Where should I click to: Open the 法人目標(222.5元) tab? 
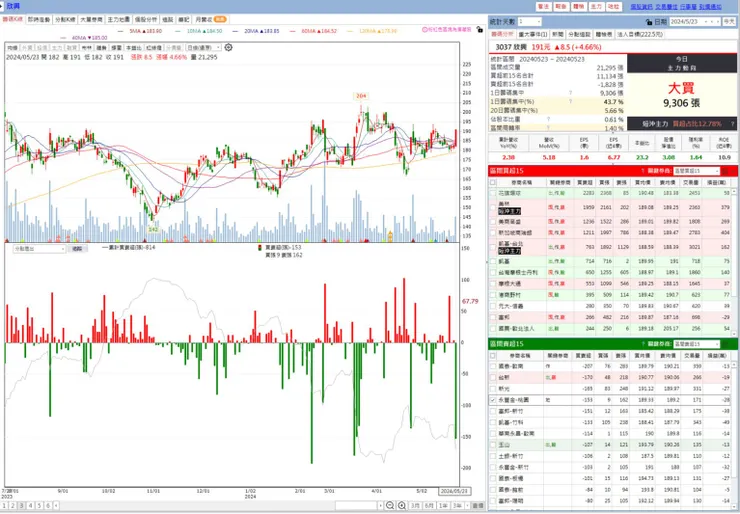(640, 34)
